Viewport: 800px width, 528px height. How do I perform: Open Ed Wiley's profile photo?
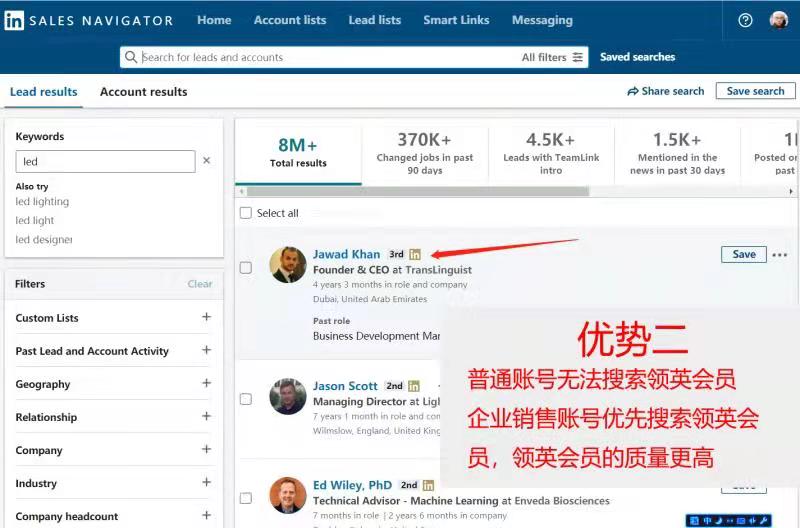(288, 495)
